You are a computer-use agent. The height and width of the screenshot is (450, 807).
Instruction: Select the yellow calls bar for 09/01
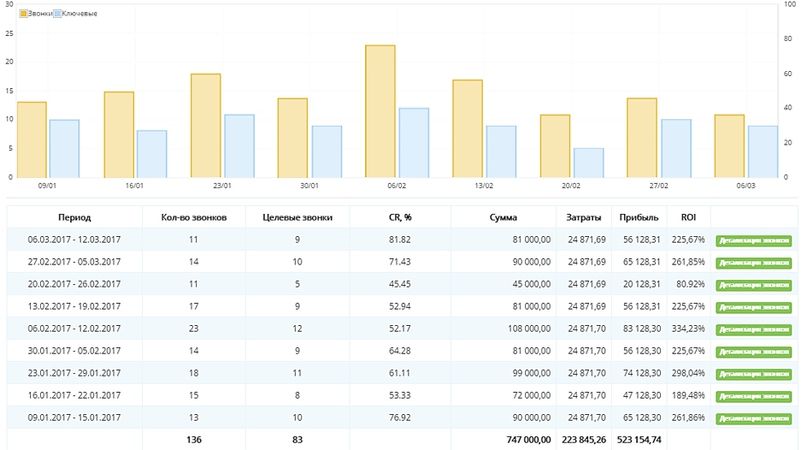tap(32, 140)
